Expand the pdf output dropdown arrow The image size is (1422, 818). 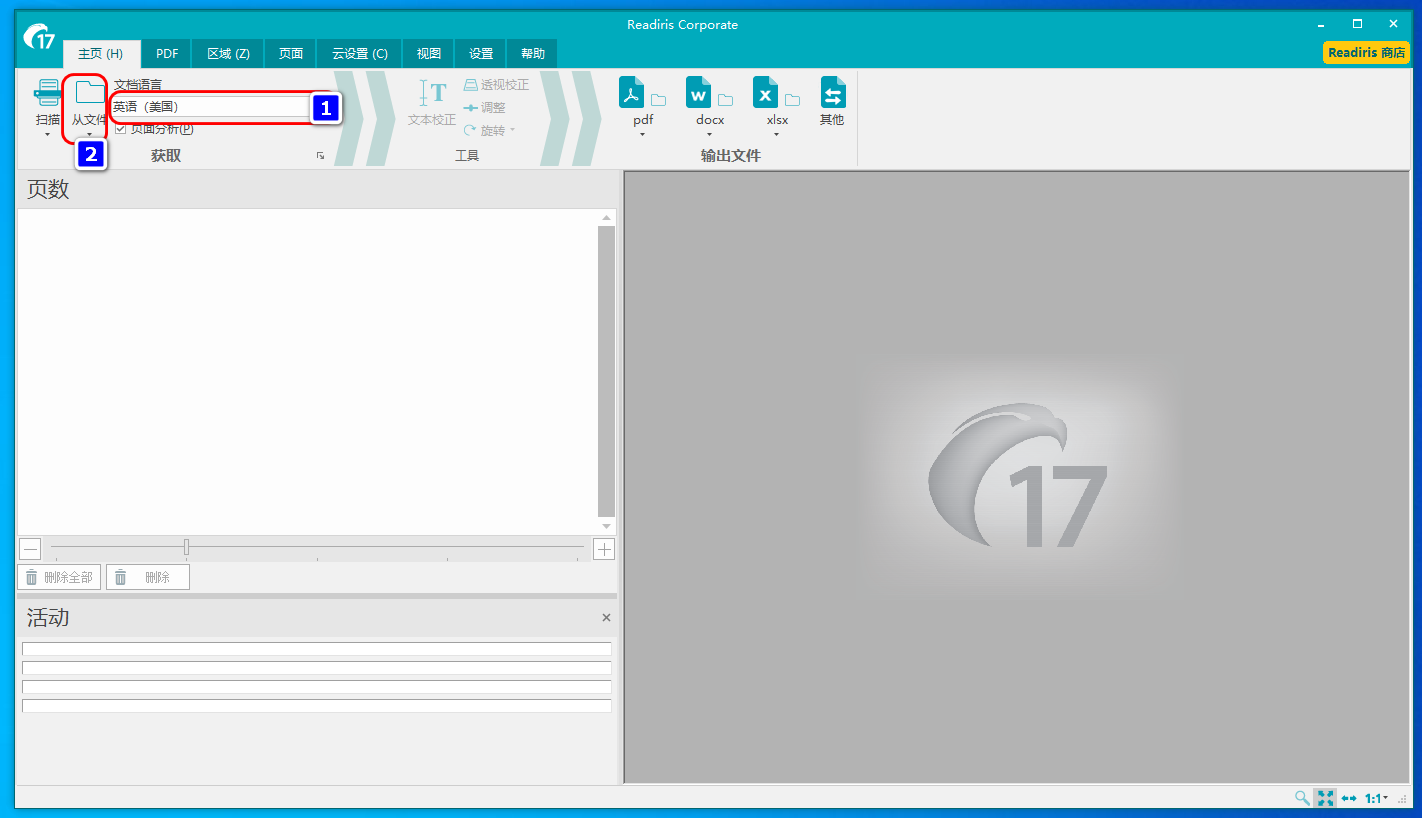tap(642, 134)
